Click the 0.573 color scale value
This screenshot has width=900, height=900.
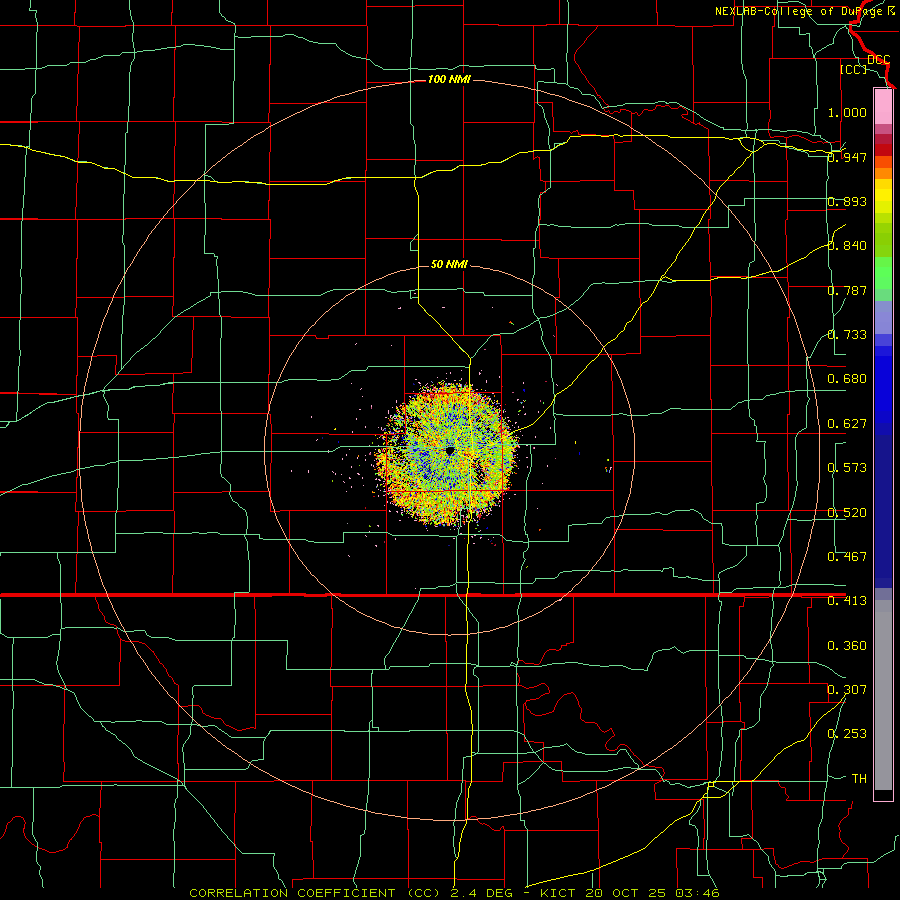847,468
